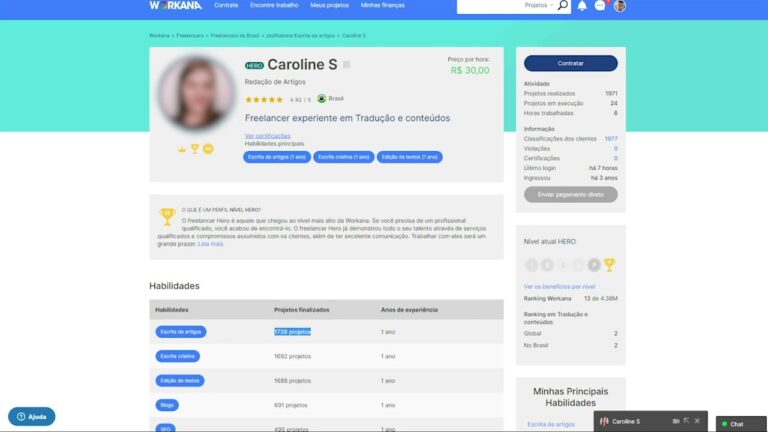This screenshot has width=768, height=432.
Task: Click inside the search input field
Action: (488, 6)
